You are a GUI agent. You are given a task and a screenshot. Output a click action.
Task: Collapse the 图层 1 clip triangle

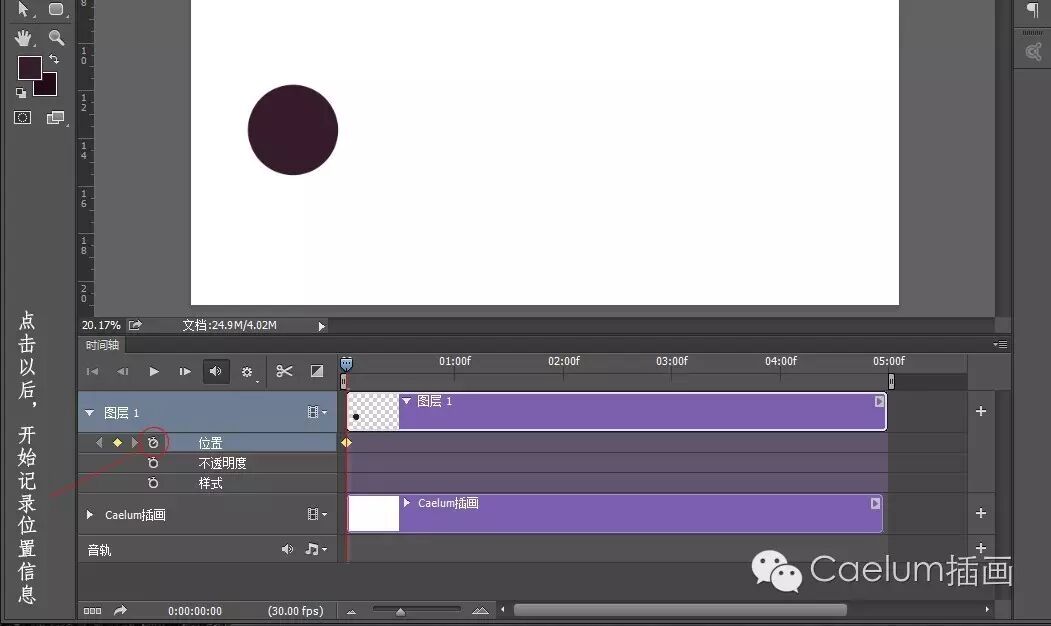point(406,401)
